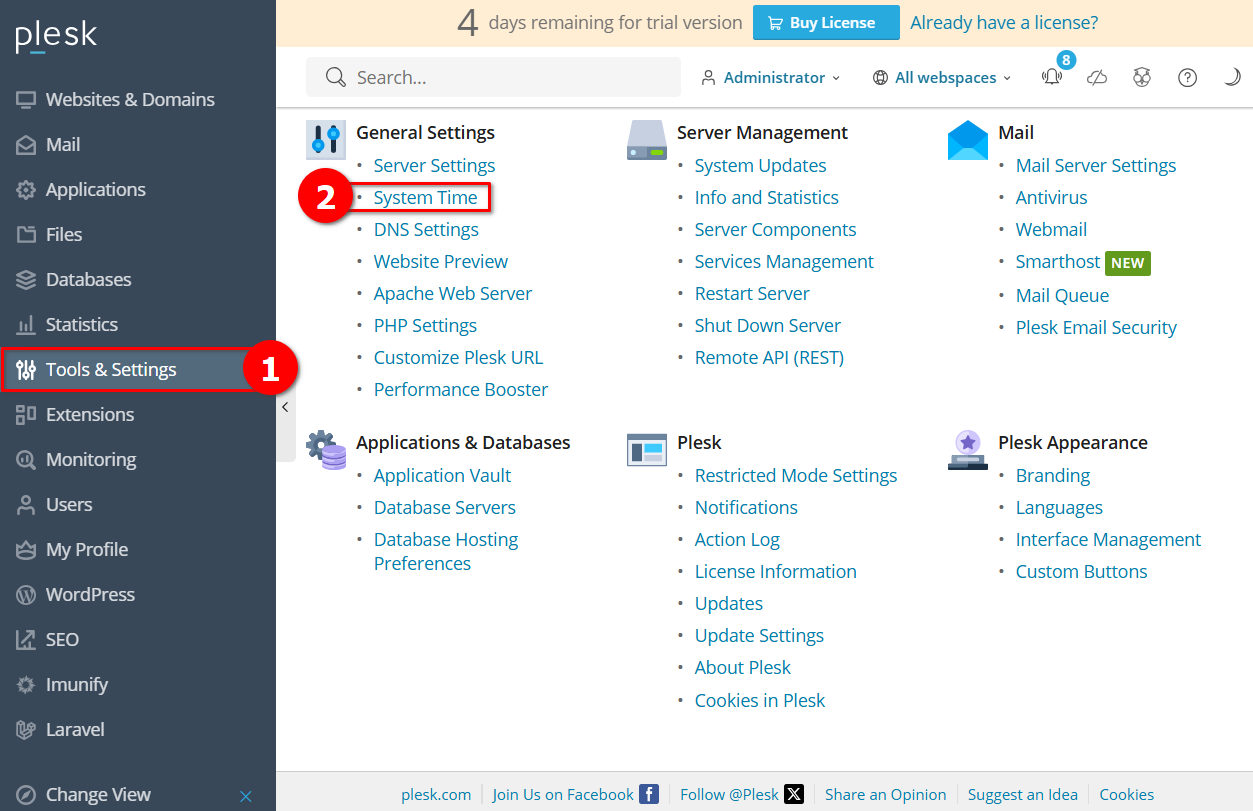Open the System Time link
Screen dimensions: 1253x811
(x=425, y=198)
